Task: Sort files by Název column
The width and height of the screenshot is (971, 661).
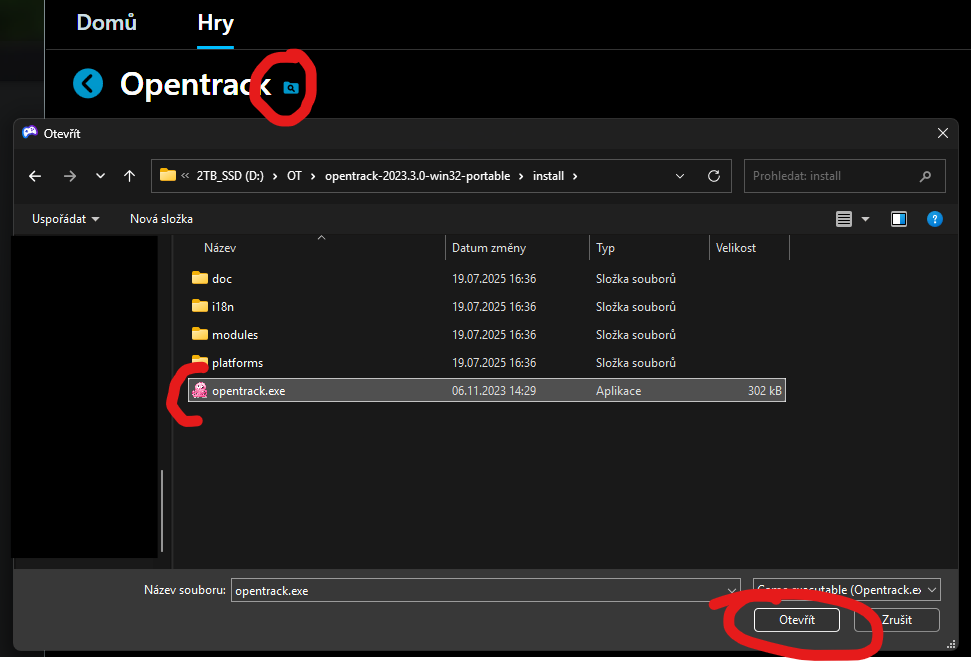Action: pyautogui.click(x=220, y=248)
